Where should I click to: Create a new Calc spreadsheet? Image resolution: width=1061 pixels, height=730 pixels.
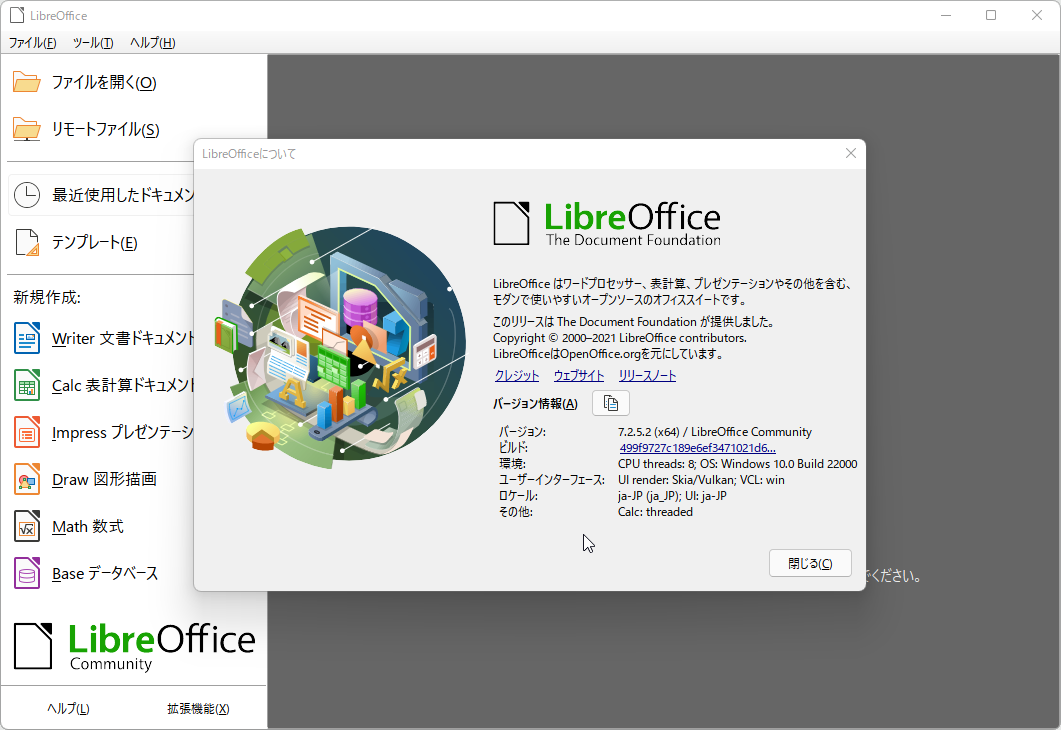[110, 385]
